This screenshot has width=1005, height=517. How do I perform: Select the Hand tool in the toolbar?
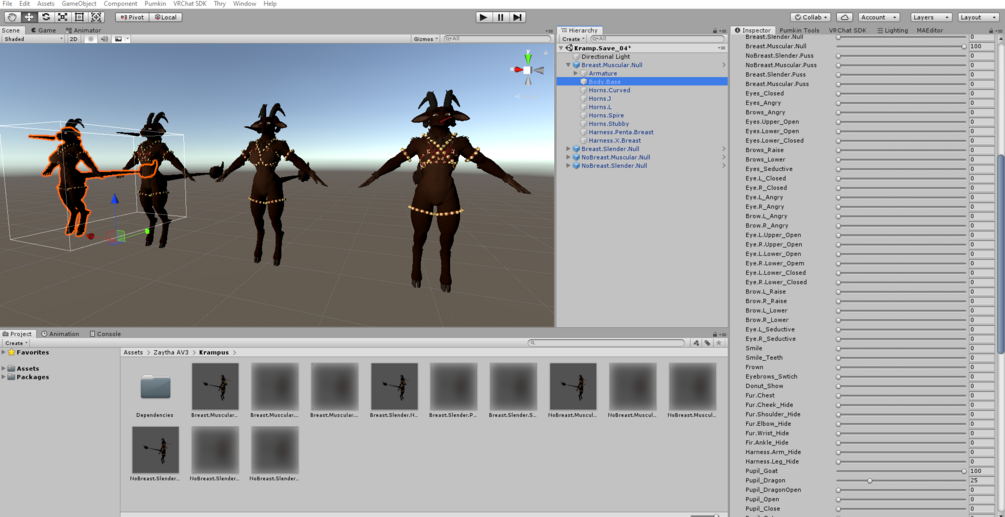(12, 17)
